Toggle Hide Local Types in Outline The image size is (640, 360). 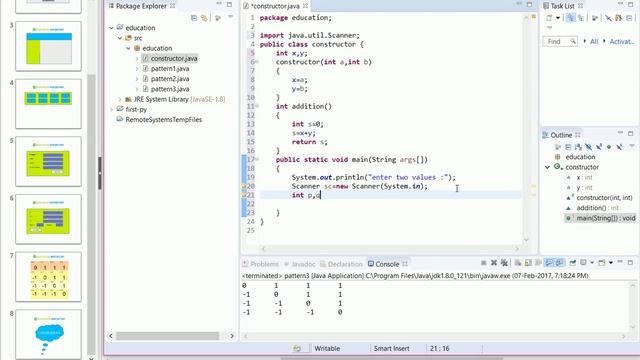point(619,147)
